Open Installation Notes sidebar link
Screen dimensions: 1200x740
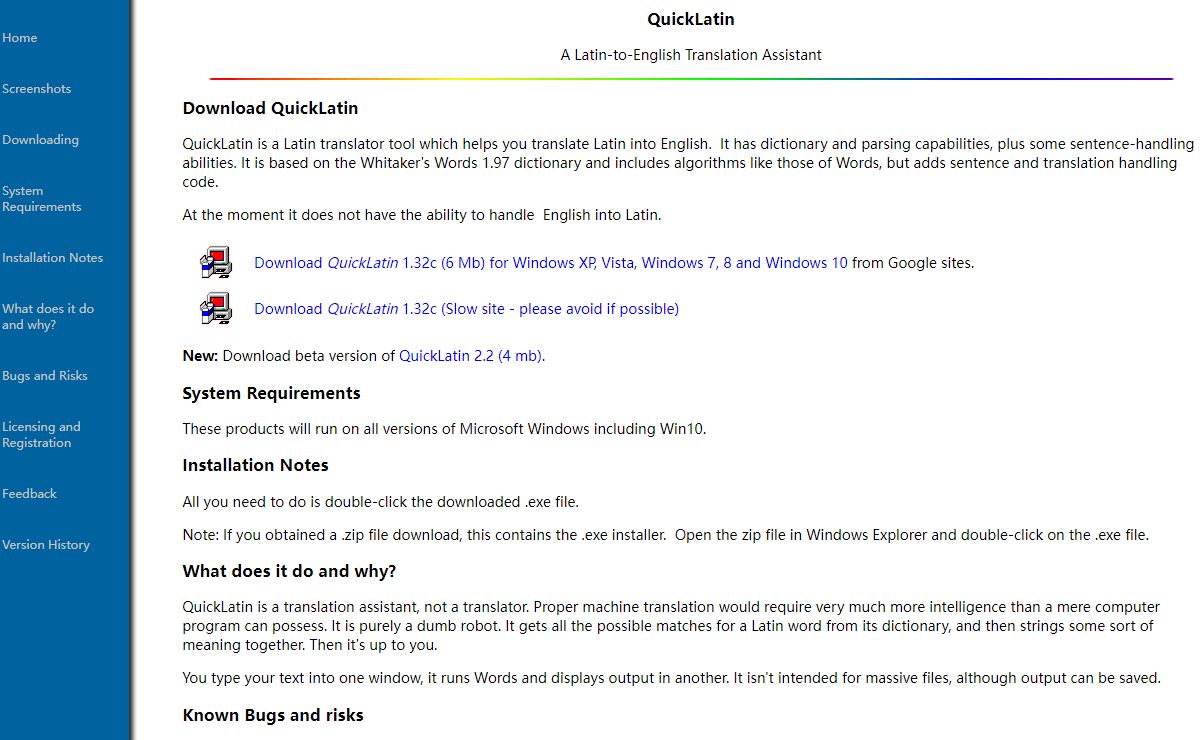point(53,258)
